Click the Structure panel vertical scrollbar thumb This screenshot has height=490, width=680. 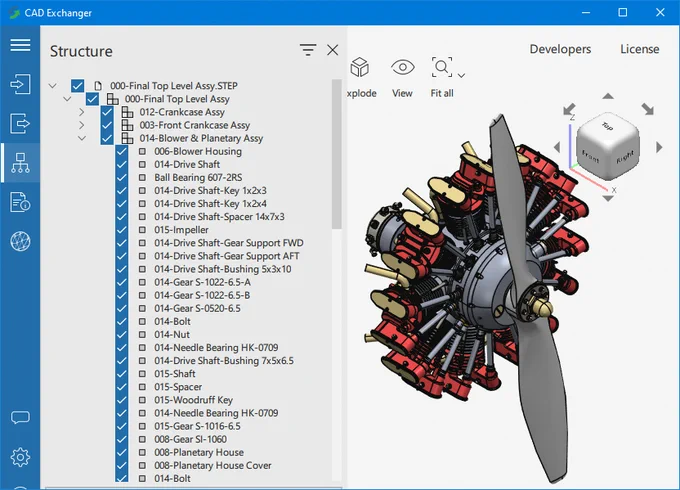[x=337, y=154]
